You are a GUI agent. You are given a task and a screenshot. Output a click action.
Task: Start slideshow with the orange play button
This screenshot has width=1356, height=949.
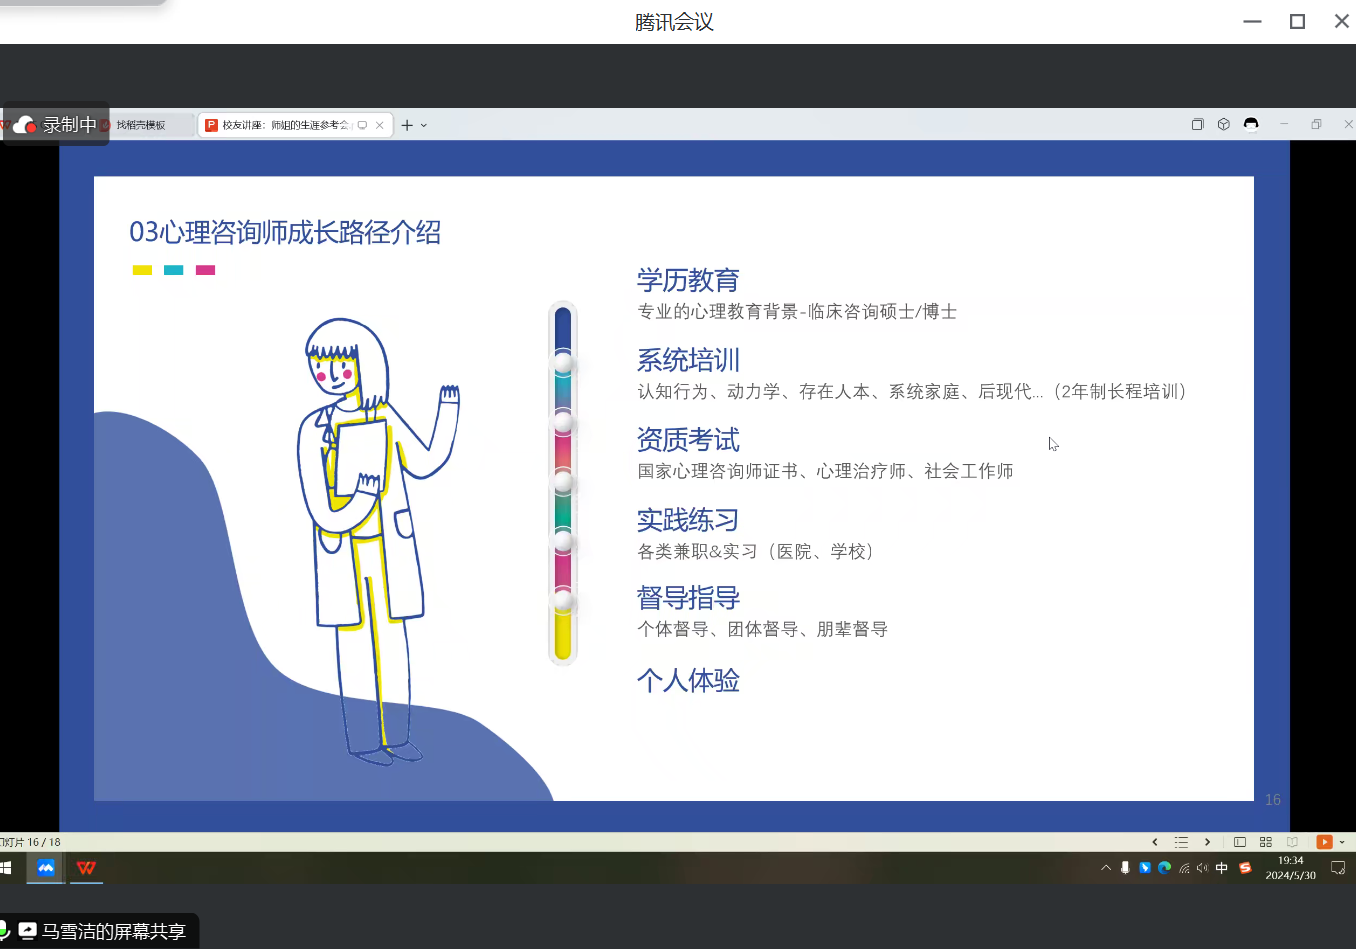(1324, 842)
